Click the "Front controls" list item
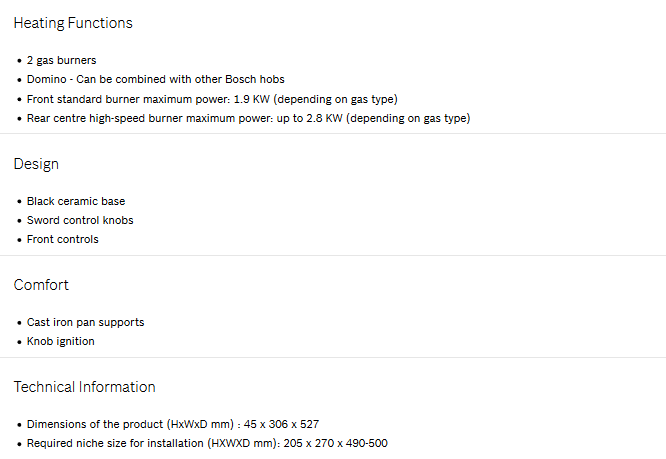 63,240
